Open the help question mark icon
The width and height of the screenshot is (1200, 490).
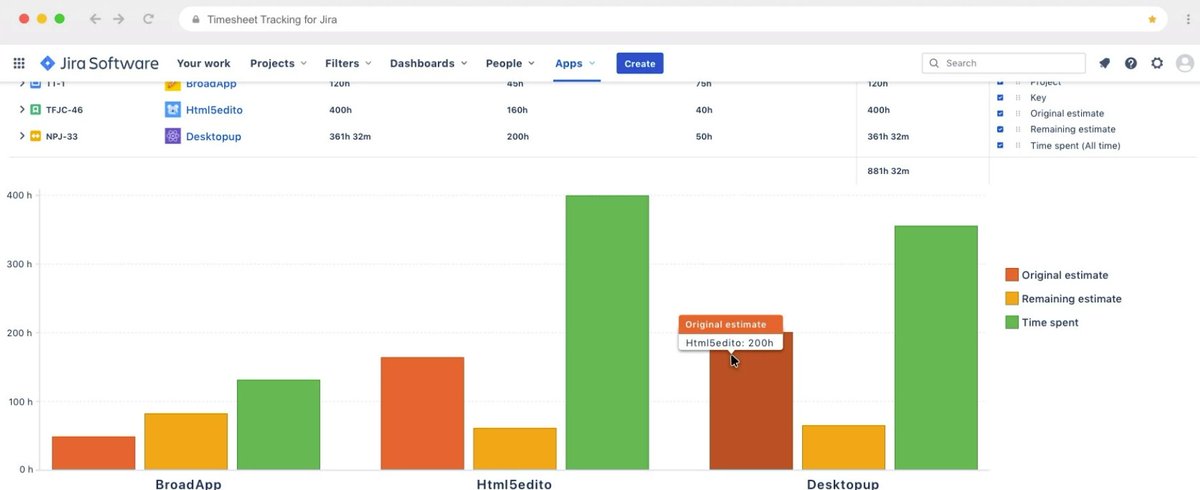[x=1131, y=63]
